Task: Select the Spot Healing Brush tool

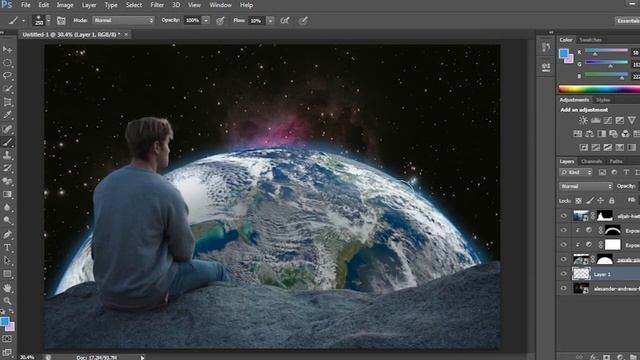Action: coord(7,129)
